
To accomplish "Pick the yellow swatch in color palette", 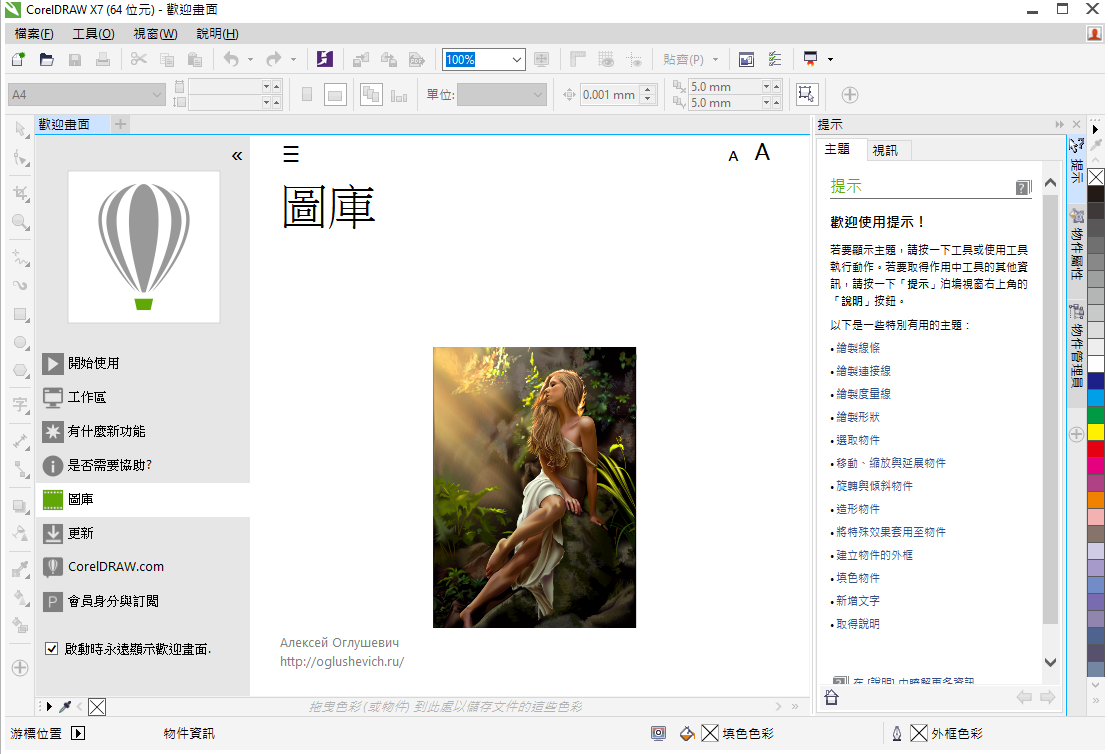I will [1096, 431].
